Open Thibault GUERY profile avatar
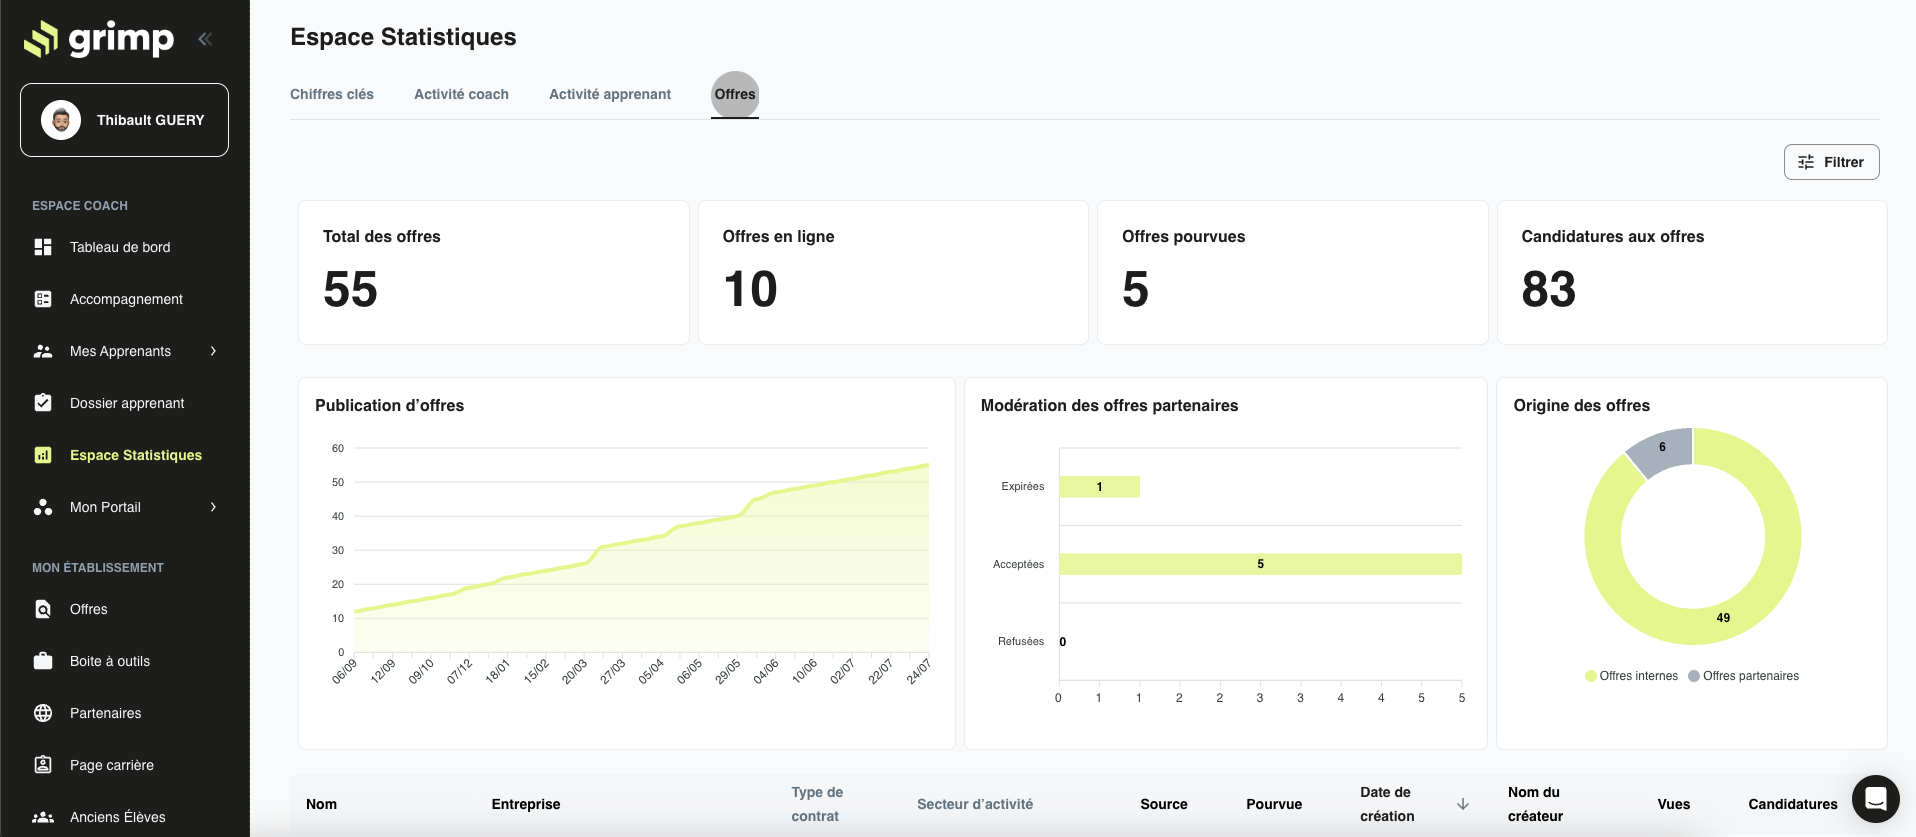The height and width of the screenshot is (837, 1916). click(x=61, y=120)
